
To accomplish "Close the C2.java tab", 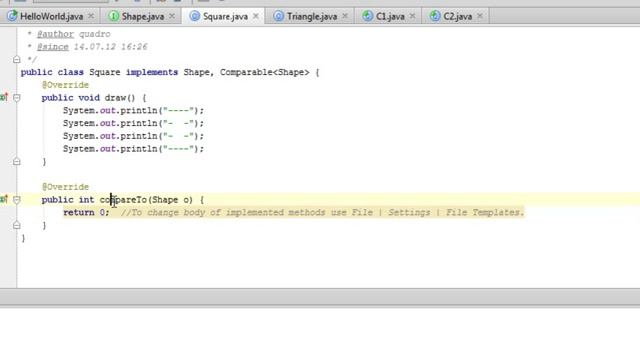I will point(480,16).
